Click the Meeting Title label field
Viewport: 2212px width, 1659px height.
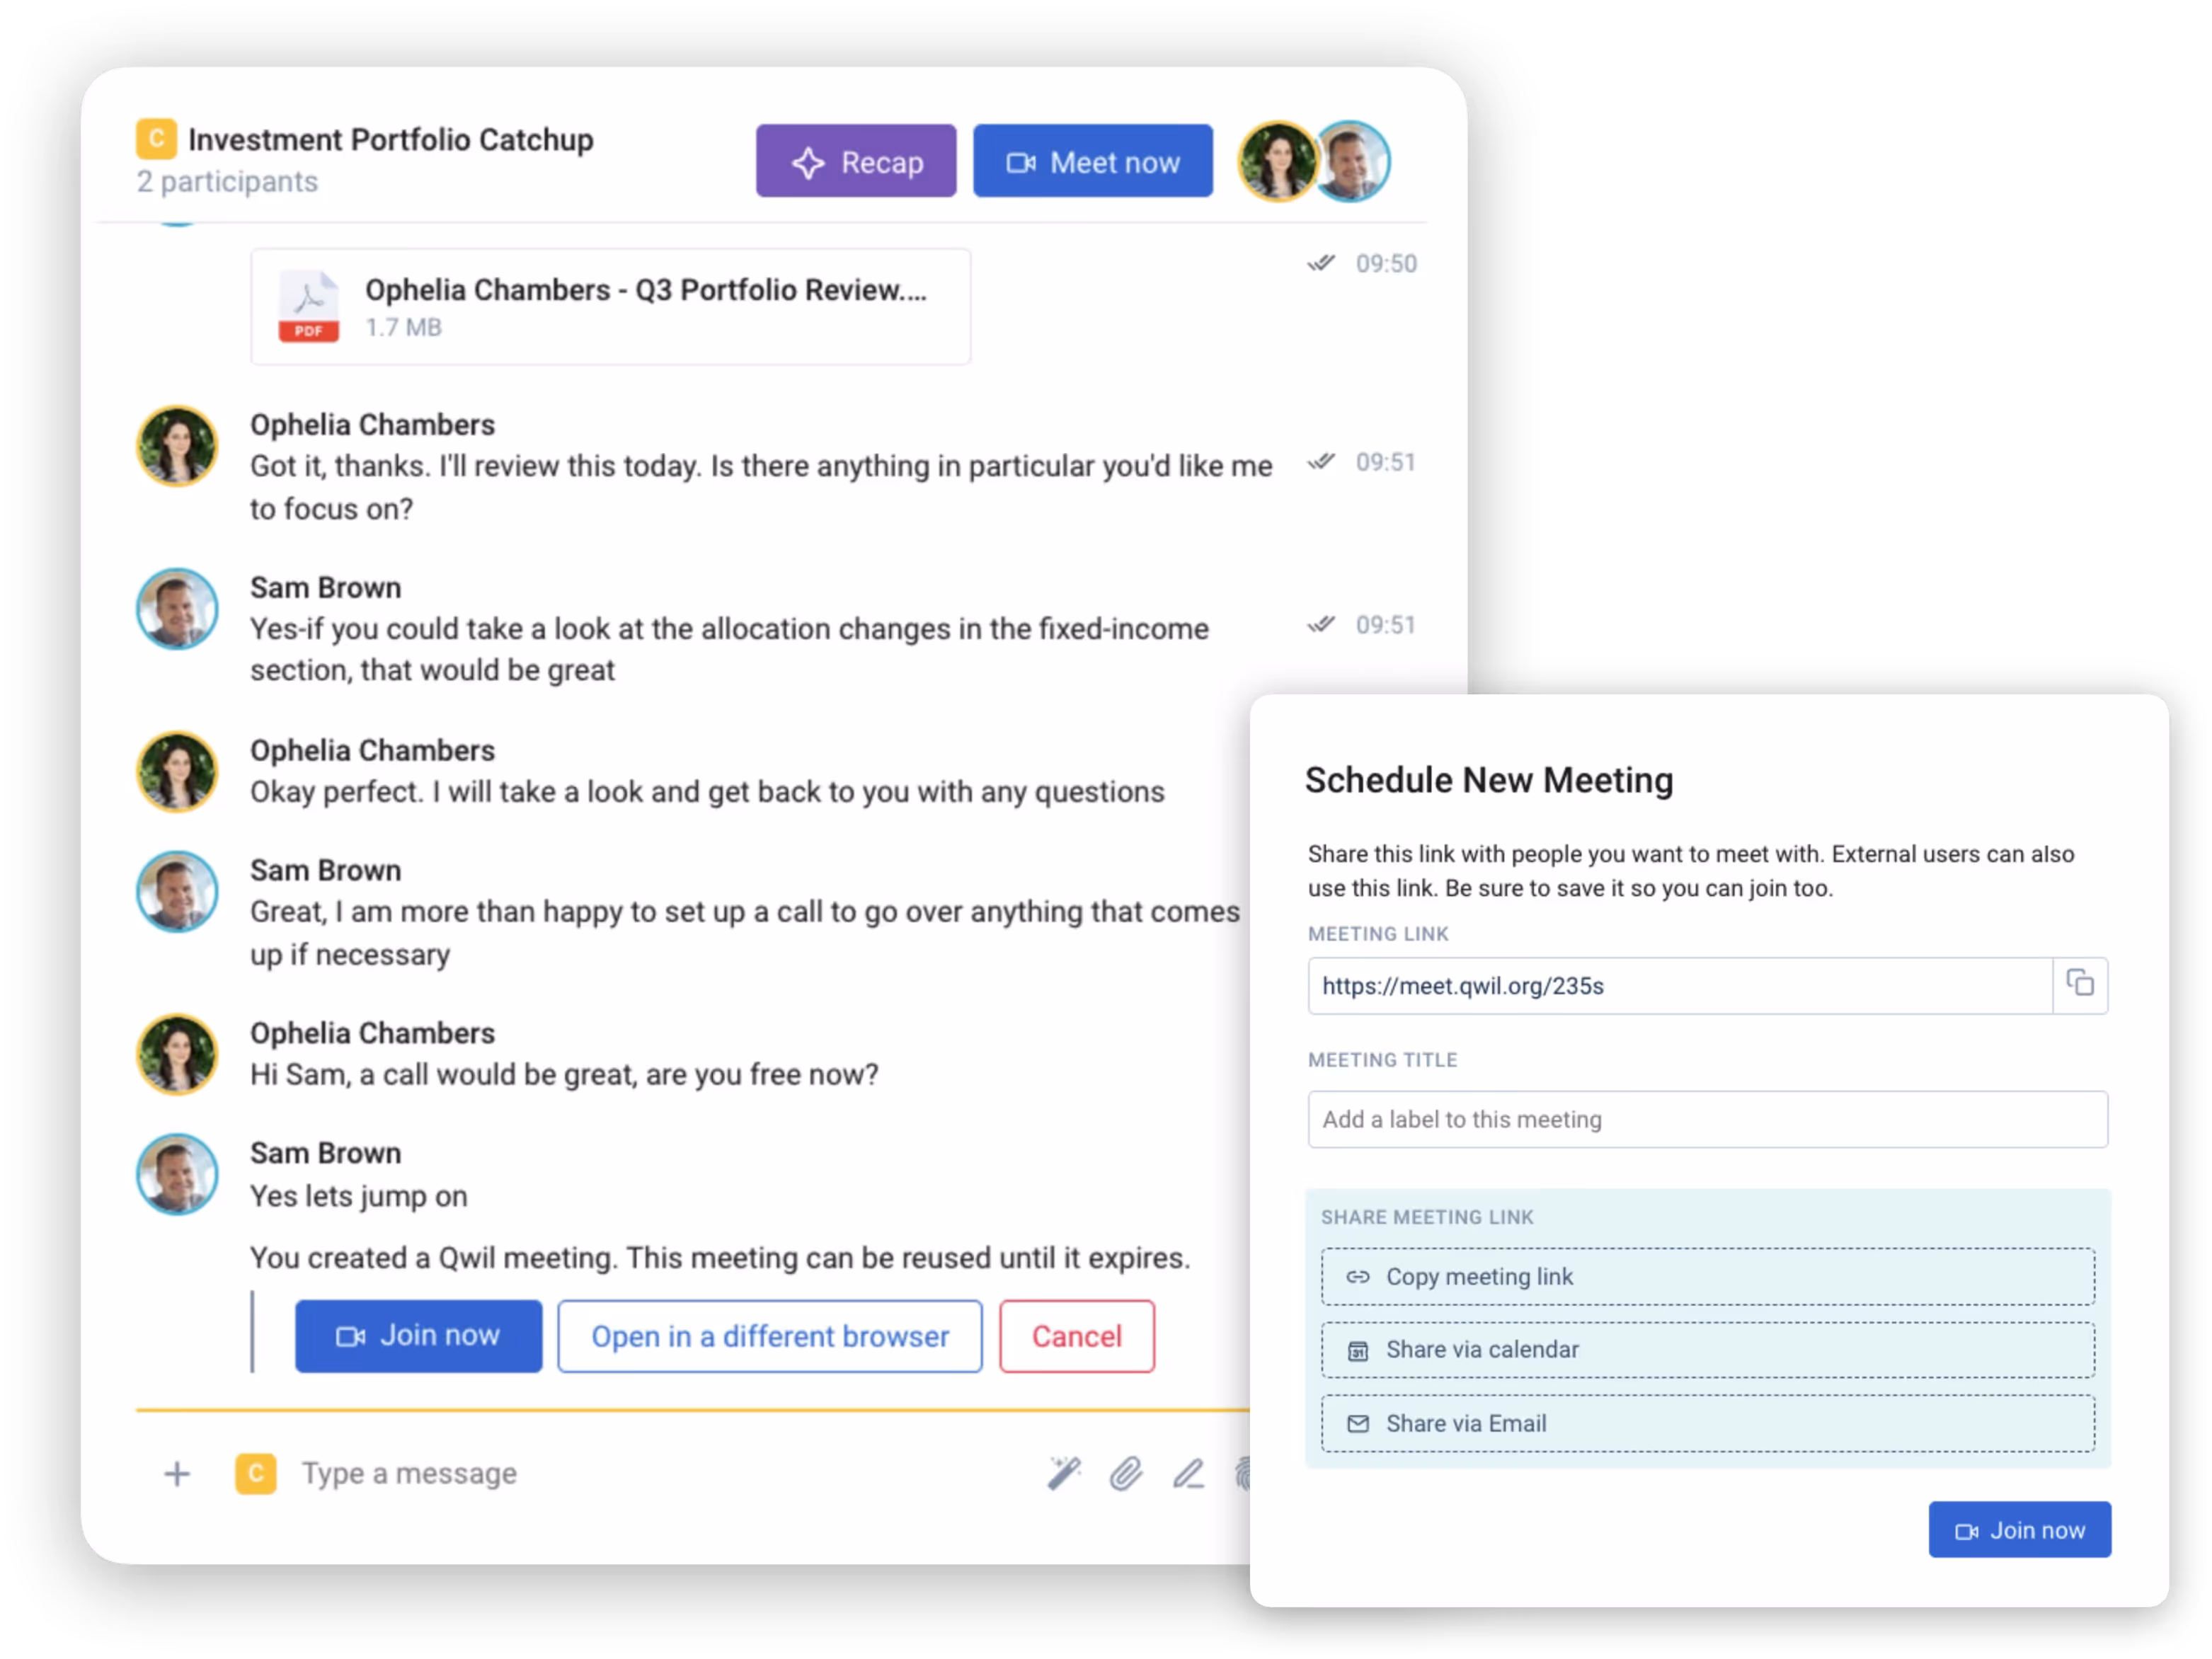[1707, 1119]
